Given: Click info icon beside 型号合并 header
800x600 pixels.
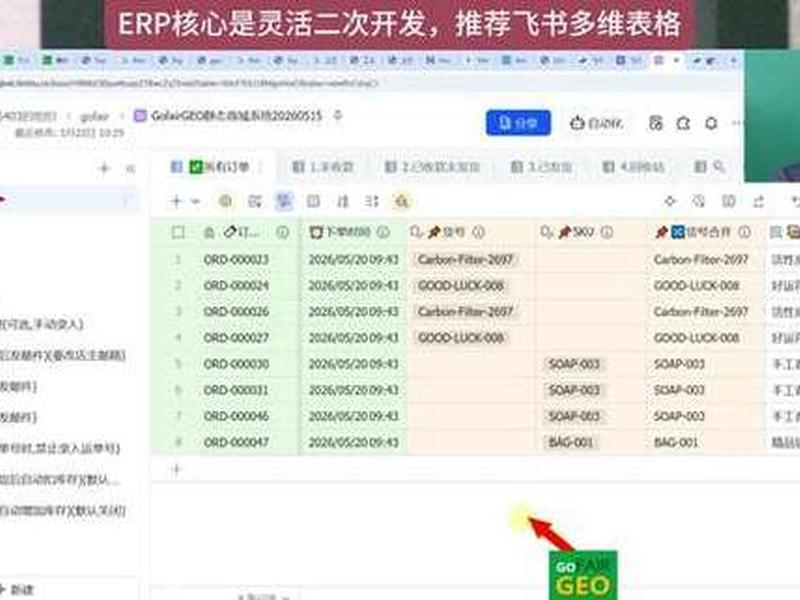Looking at the screenshot, I should [744, 233].
